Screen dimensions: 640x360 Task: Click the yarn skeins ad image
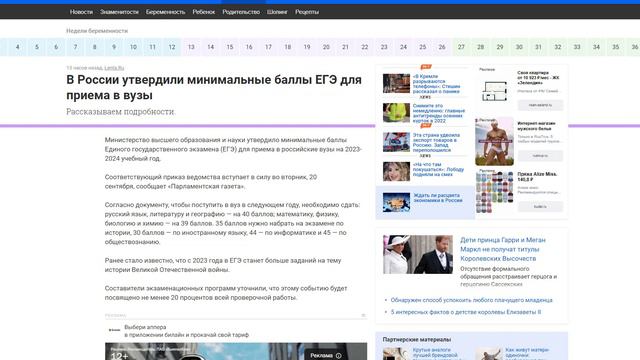coord(494,192)
